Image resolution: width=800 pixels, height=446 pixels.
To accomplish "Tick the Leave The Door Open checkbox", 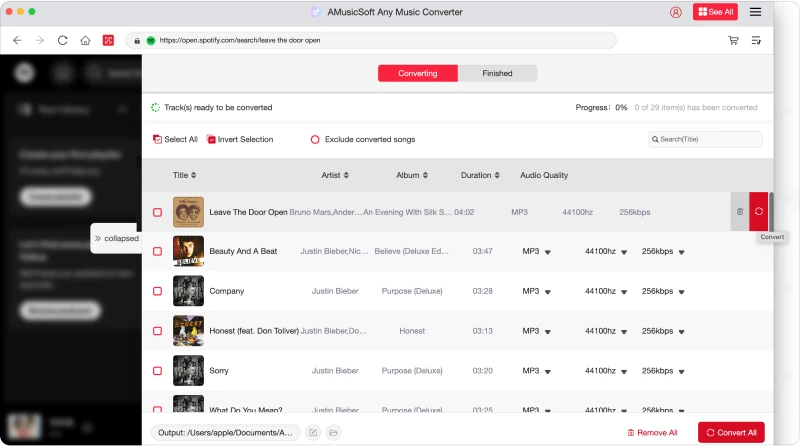I will point(157,212).
